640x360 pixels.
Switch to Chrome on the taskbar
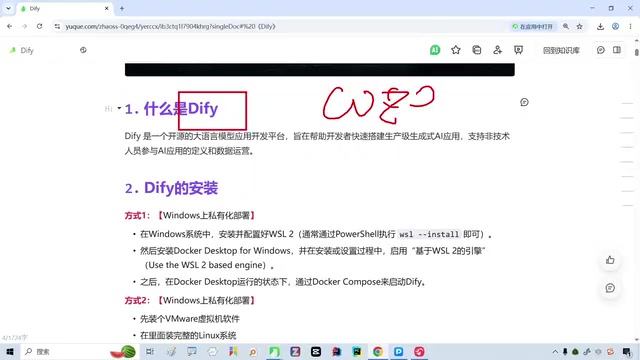pos(378,351)
